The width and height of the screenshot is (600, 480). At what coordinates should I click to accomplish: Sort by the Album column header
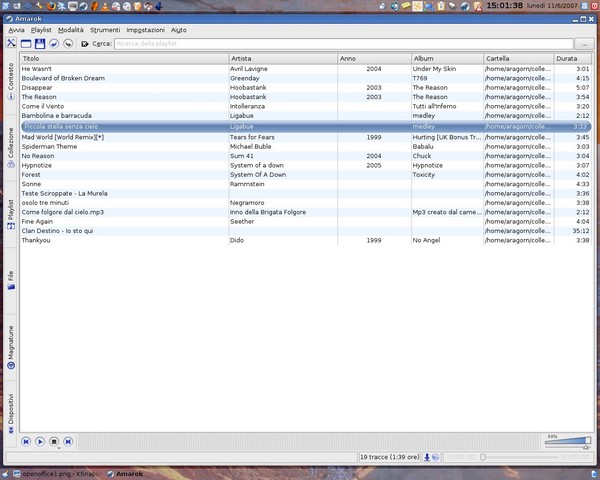click(447, 59)
